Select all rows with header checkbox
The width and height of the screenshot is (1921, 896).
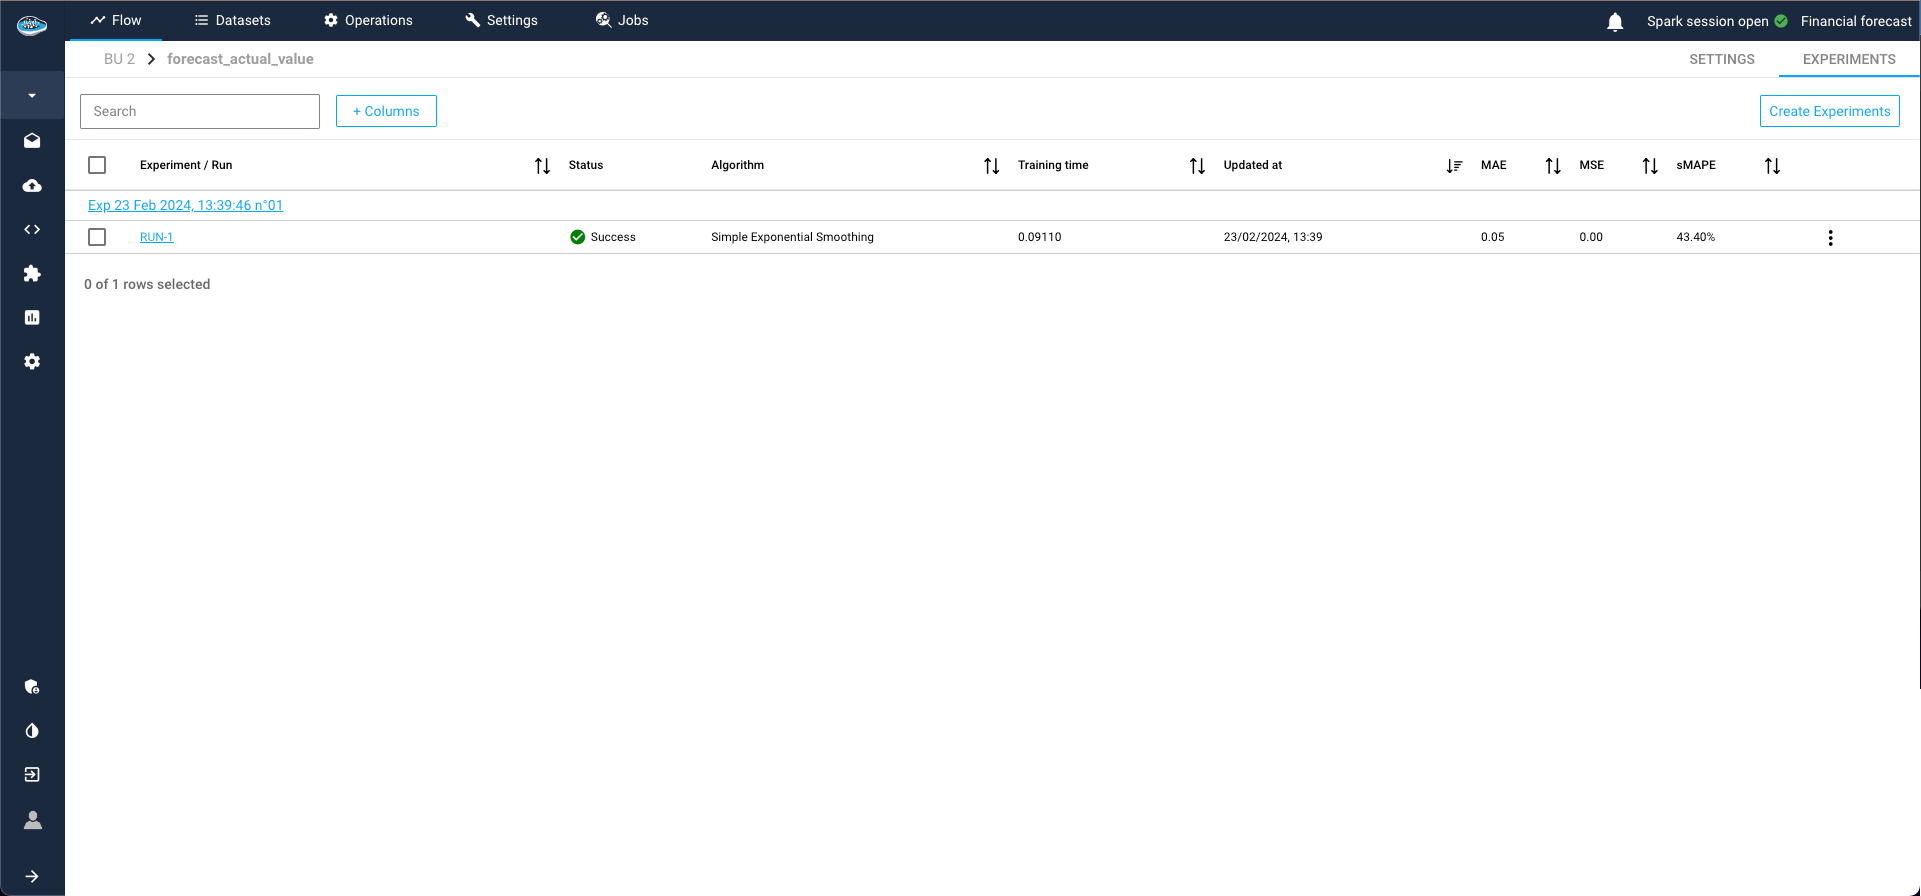click(x=97, y=165)
